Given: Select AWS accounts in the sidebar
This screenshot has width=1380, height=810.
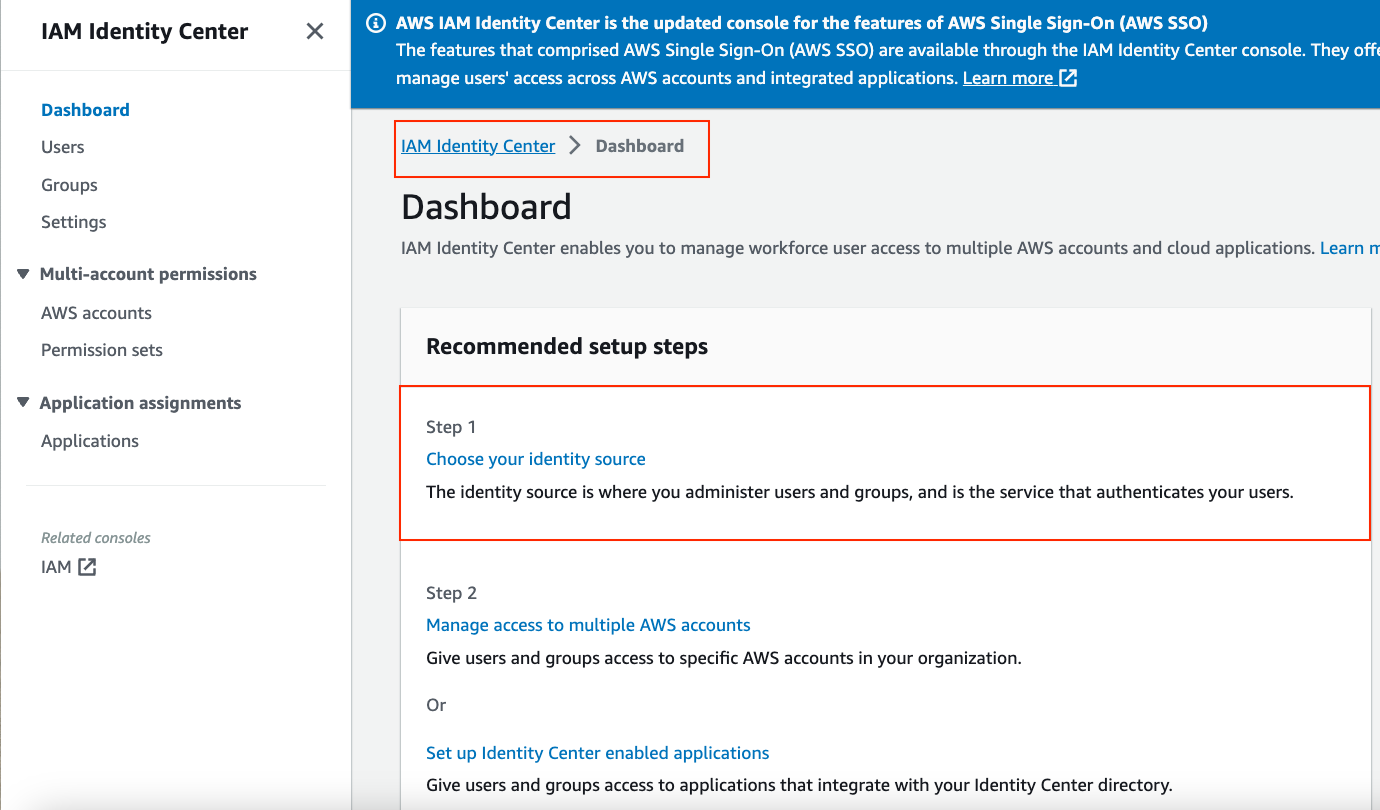Looking at the screenshot, I should (96, 312).
